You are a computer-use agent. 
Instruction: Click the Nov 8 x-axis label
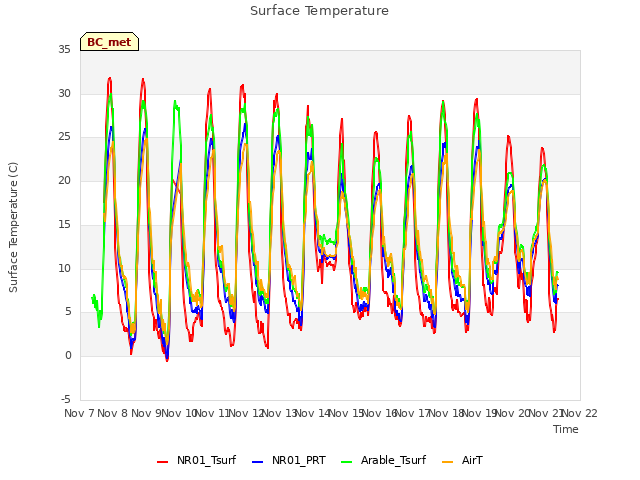coord(113,413)
